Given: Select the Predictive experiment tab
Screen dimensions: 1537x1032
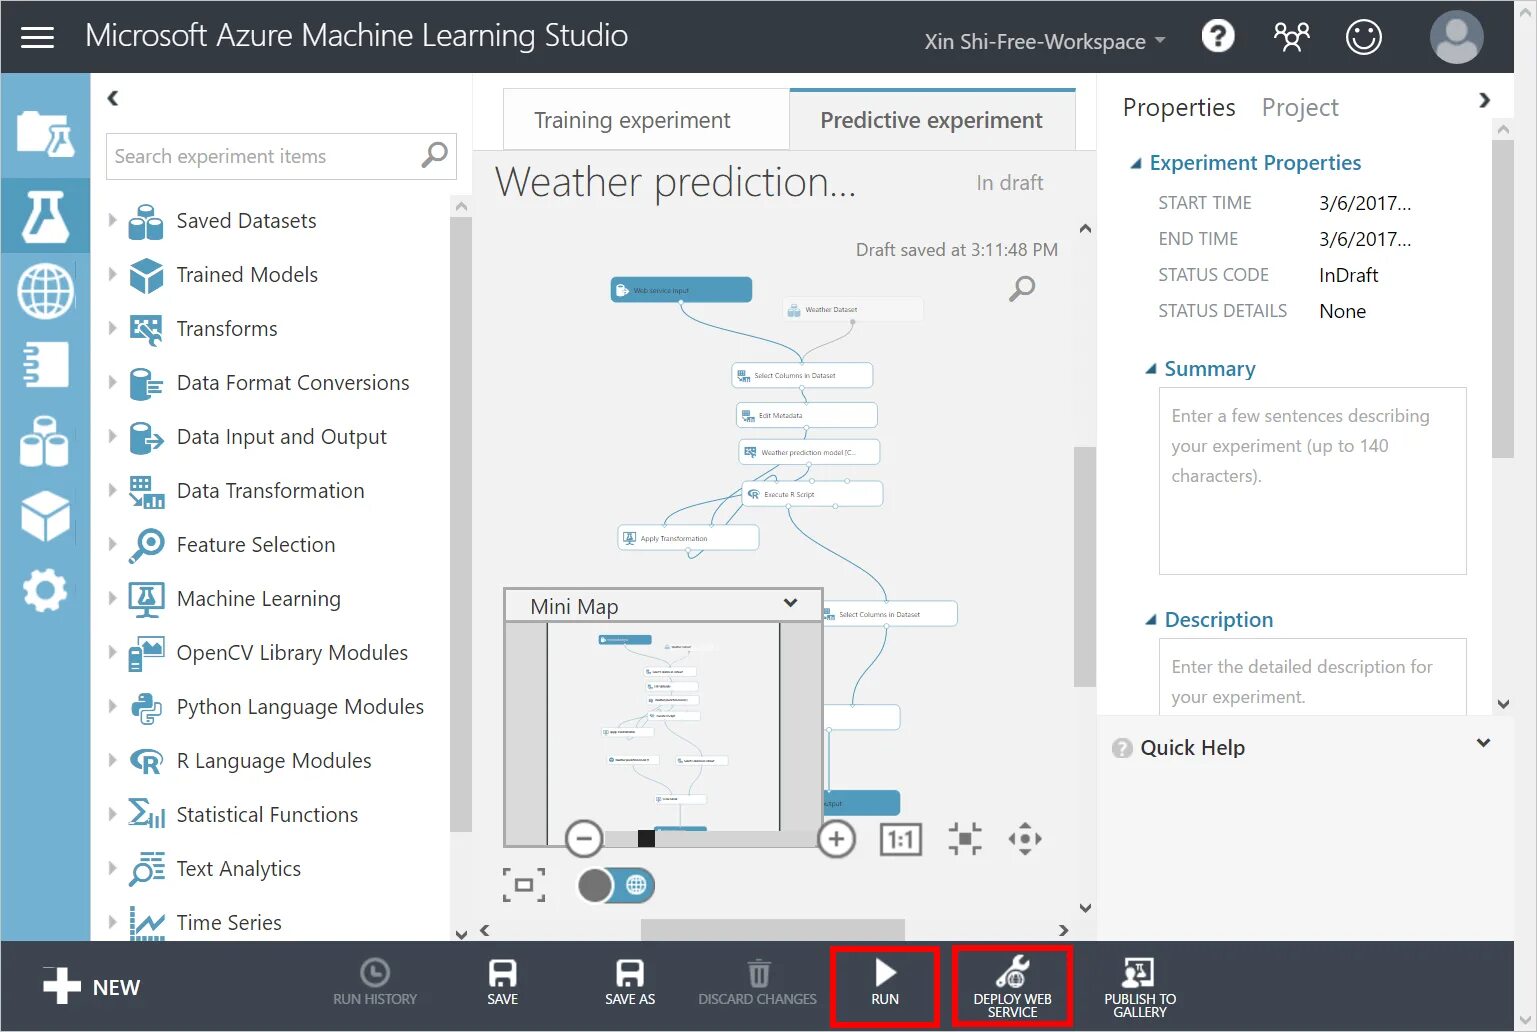Looking at the screenshot, I should pos(932,119).
